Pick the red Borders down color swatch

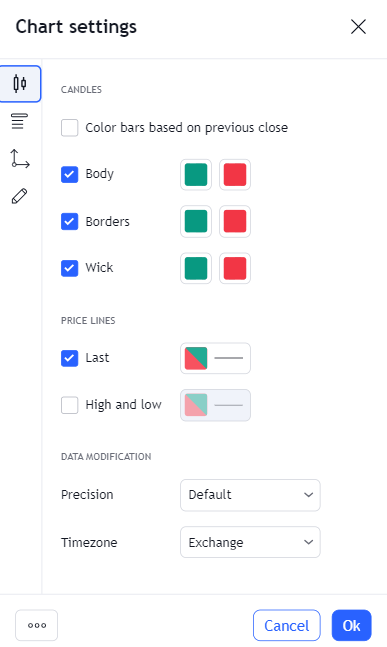tap(235, 222)
